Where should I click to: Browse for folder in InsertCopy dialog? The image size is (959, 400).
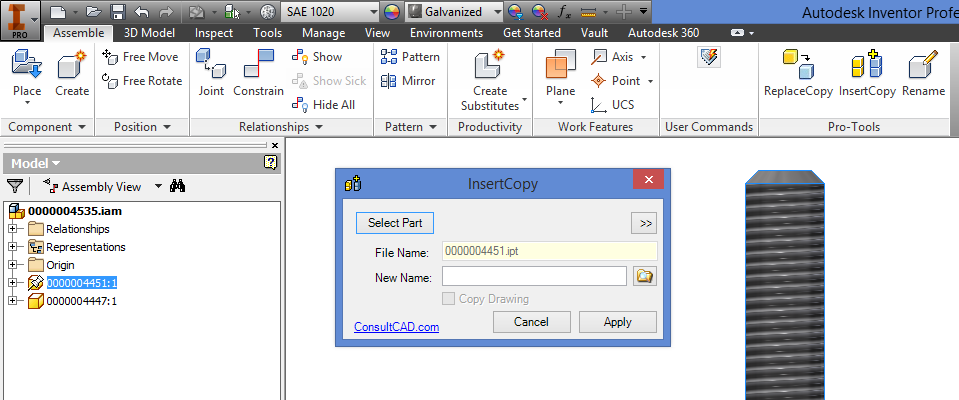[645, 276]
